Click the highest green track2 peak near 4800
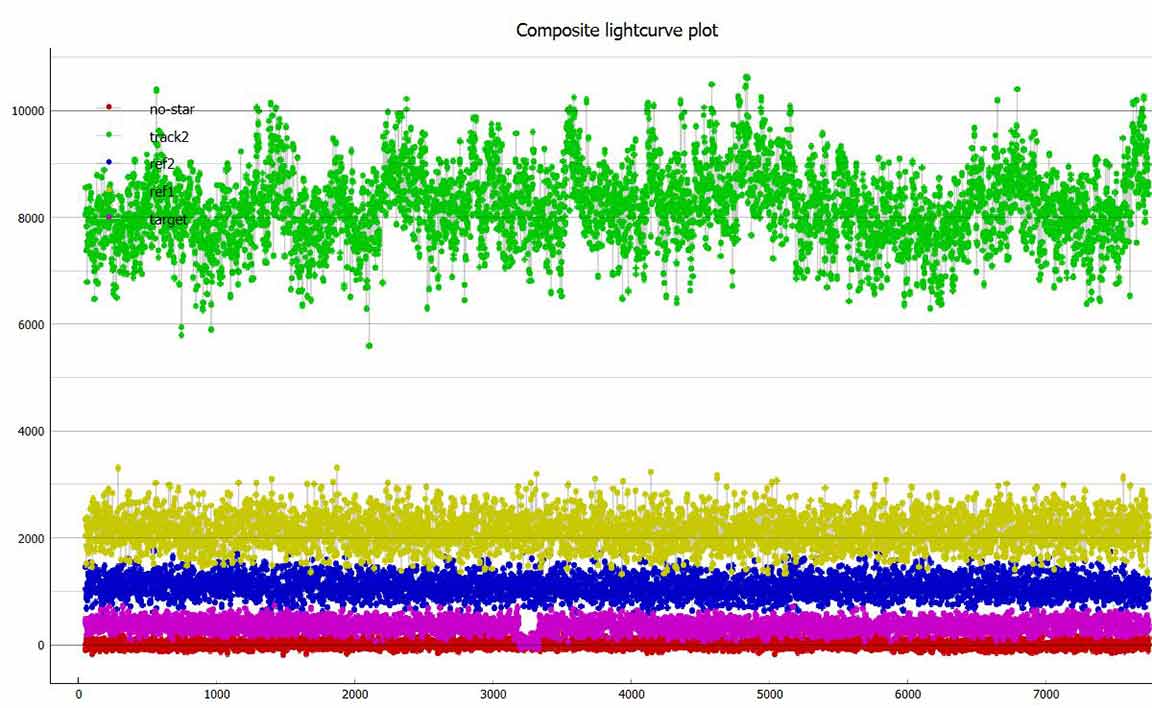Viewport: 1152px width, 708px height. click(746, 77)
